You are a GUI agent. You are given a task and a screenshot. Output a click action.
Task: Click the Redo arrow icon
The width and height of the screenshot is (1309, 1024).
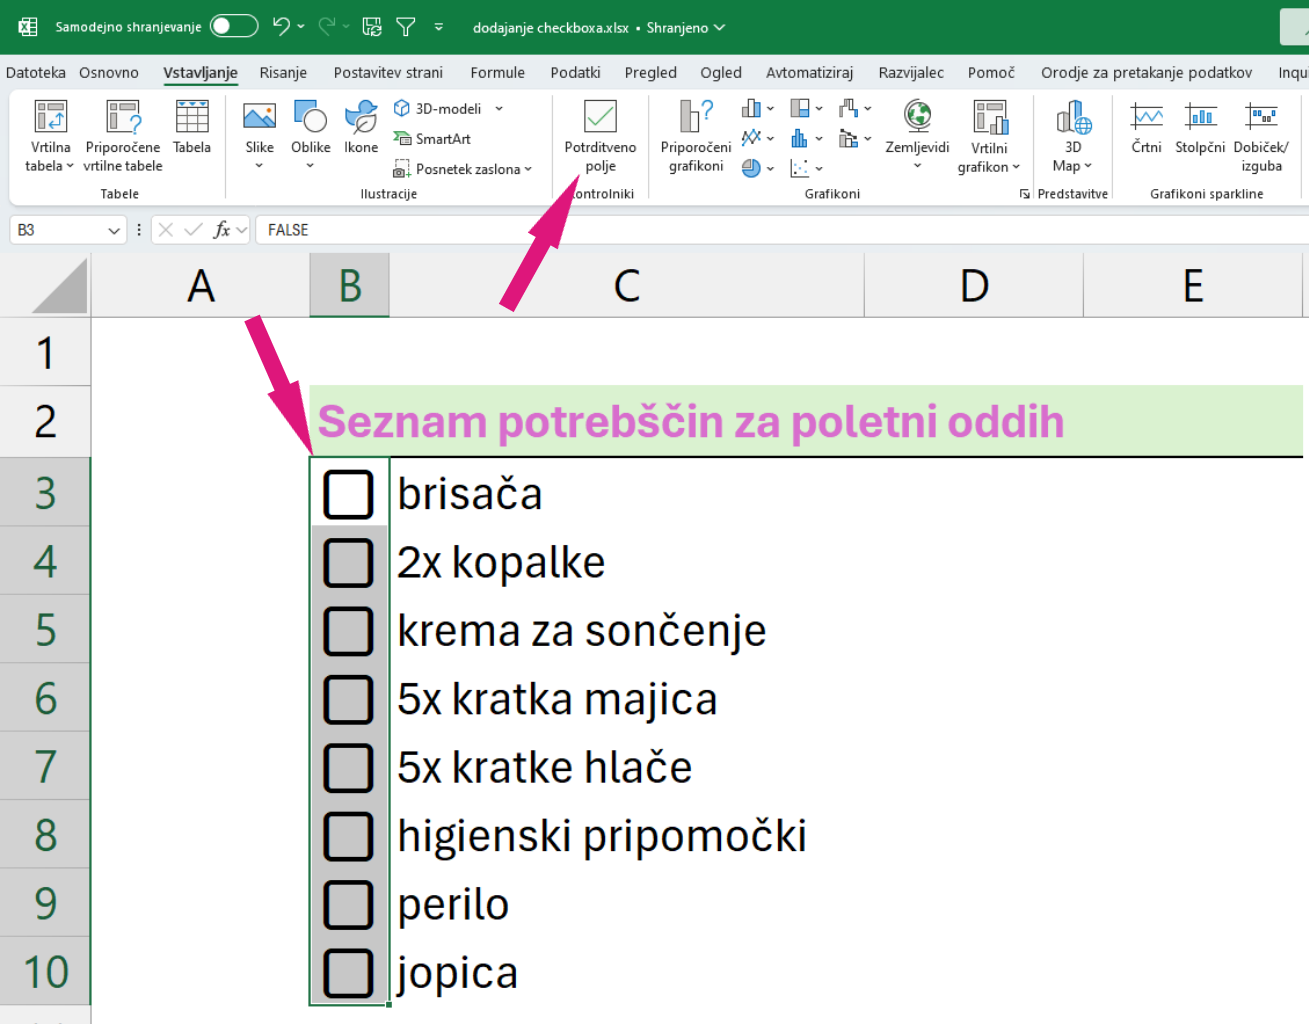click(326, 26)
